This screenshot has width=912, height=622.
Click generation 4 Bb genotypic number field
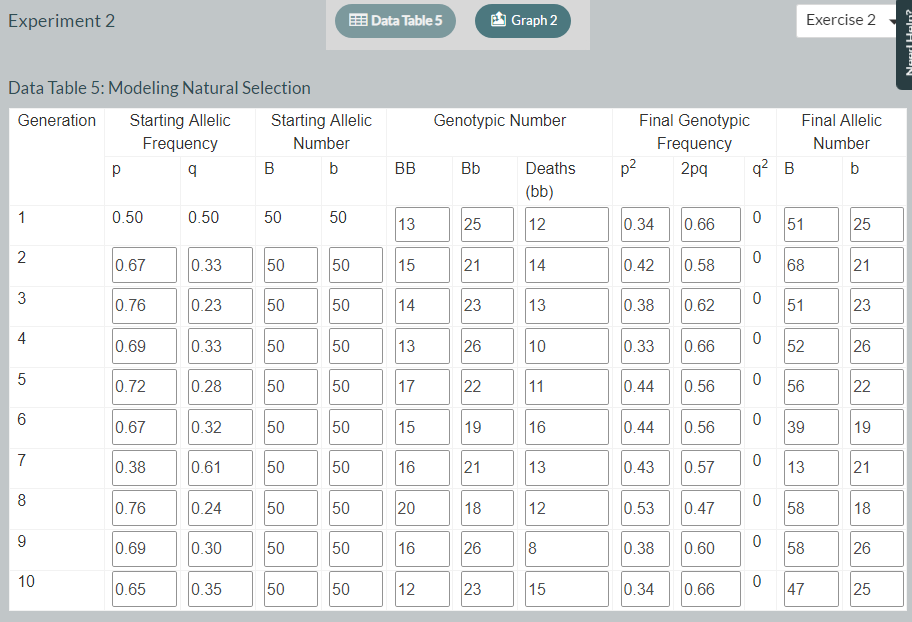tap(487, 346)
